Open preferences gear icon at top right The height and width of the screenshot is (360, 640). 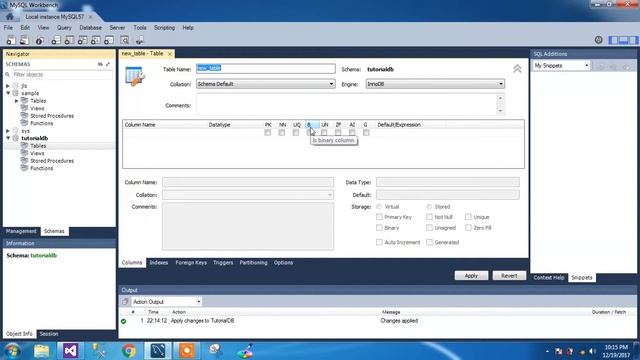(598, 40)
